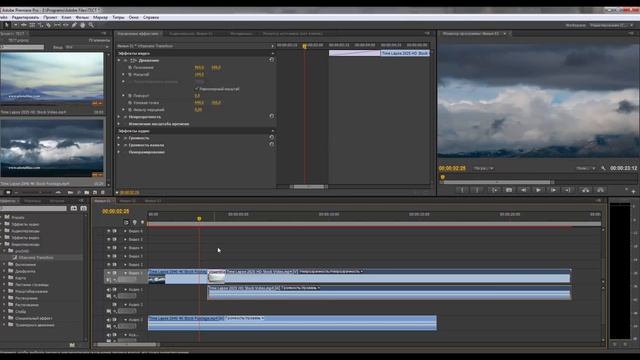Select the Zoom magnifier tool
The height and width of the screenshot is (360, 640).
91,25
